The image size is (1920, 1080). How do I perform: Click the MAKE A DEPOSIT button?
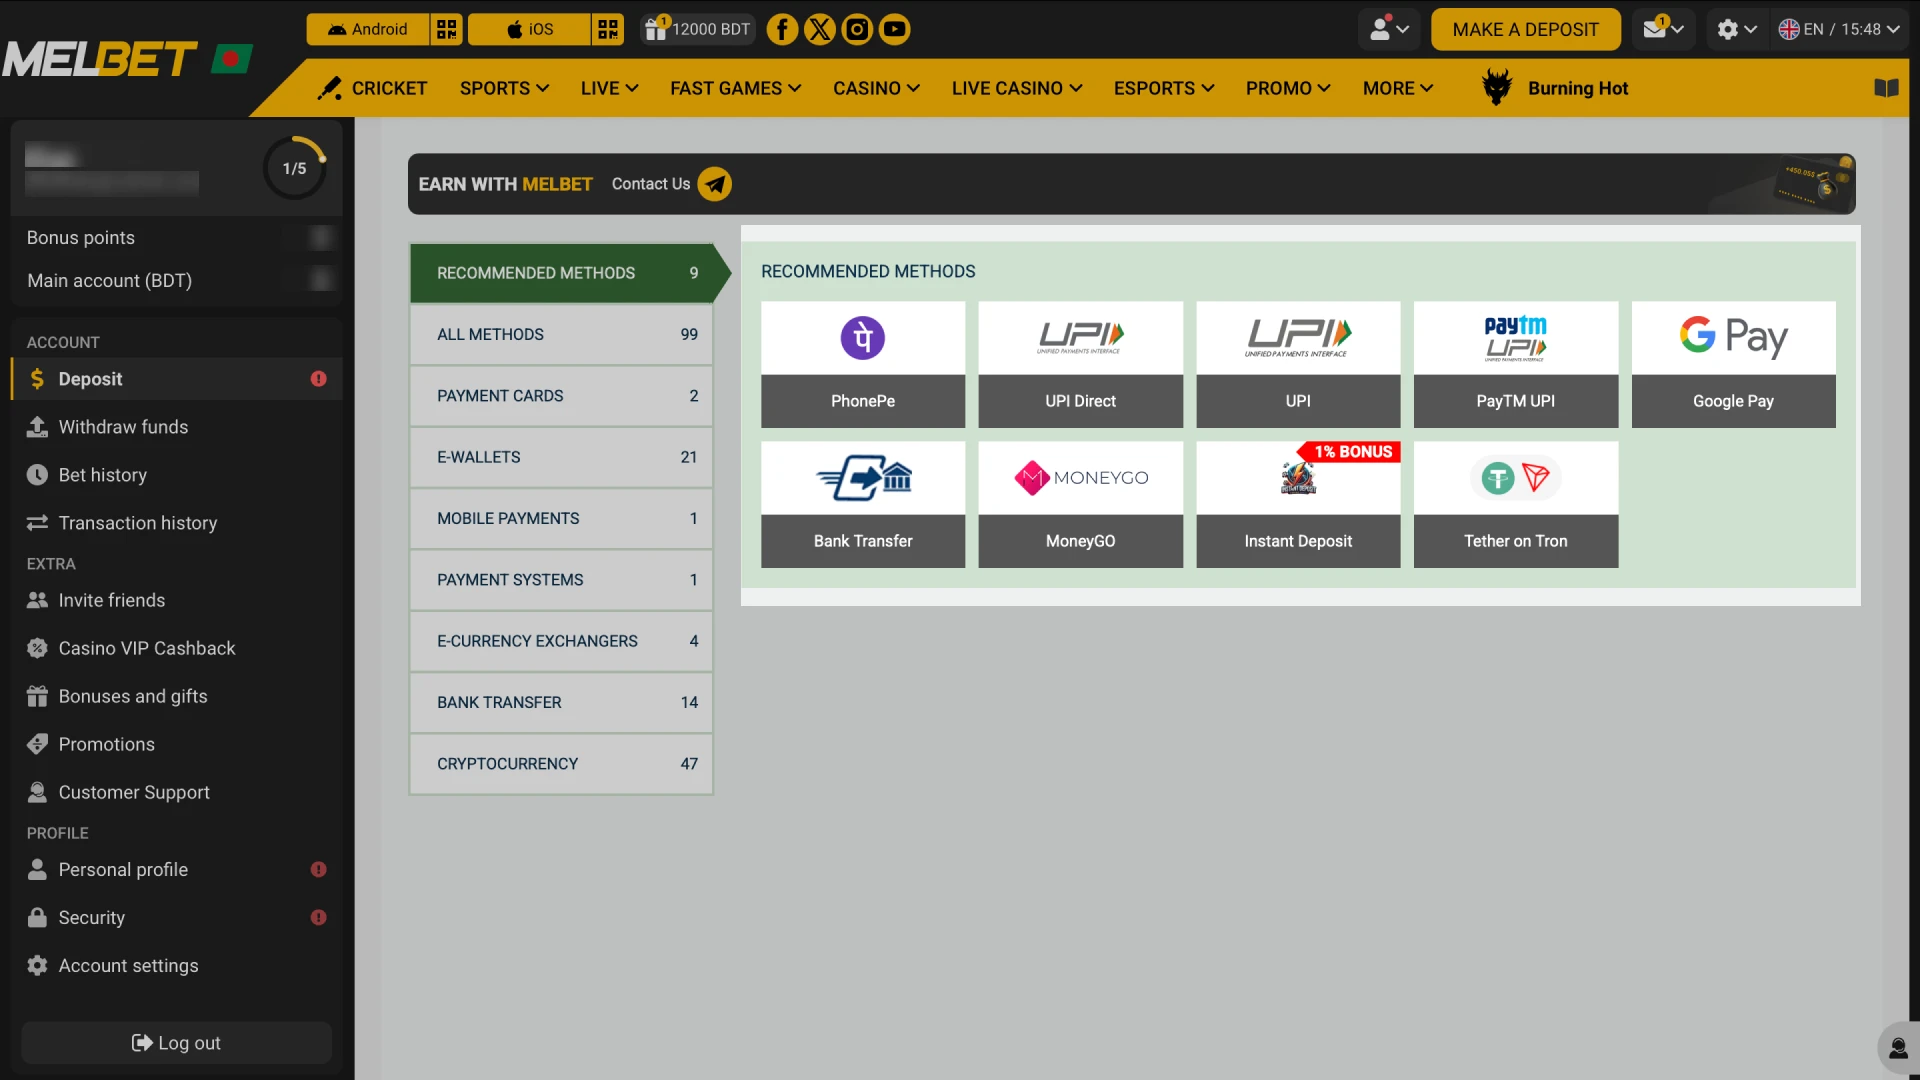1525,29
